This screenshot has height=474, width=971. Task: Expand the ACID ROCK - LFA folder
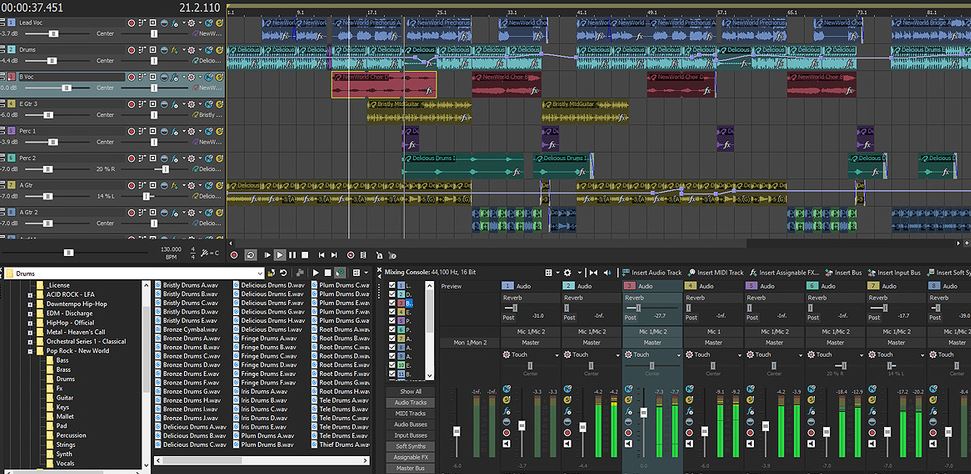[30, 294]
